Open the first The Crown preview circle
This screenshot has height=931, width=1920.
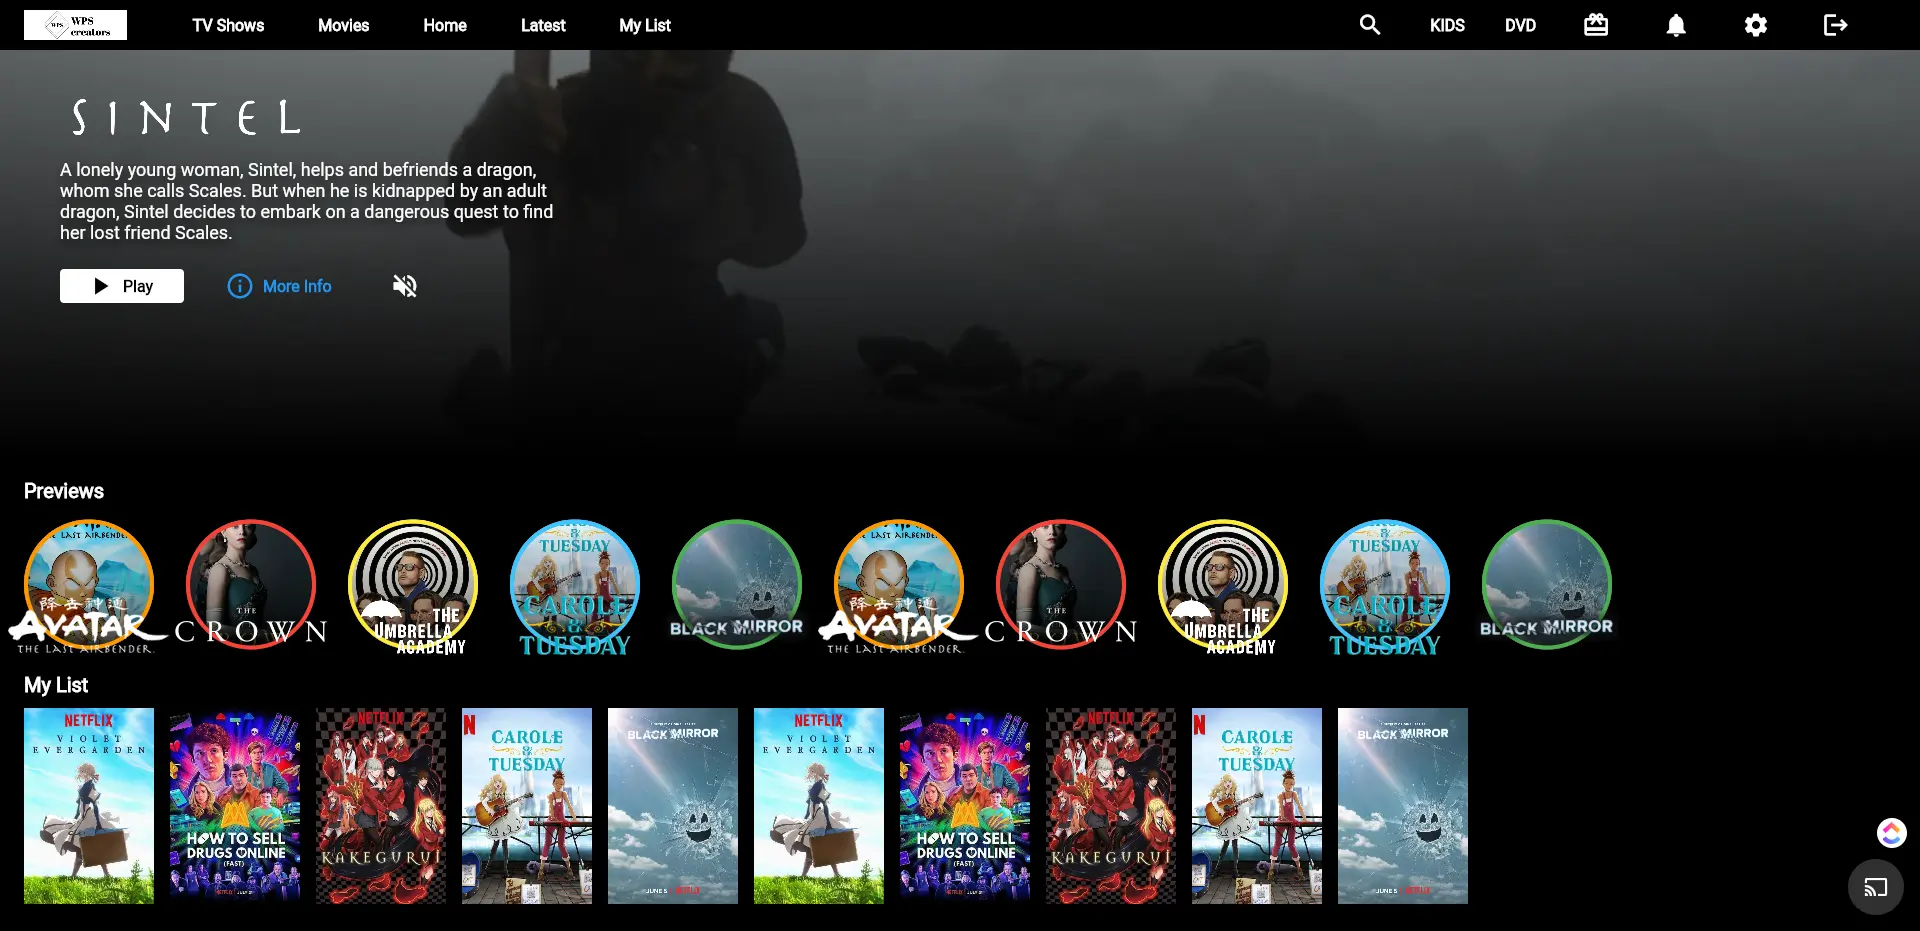click(251, 584)
